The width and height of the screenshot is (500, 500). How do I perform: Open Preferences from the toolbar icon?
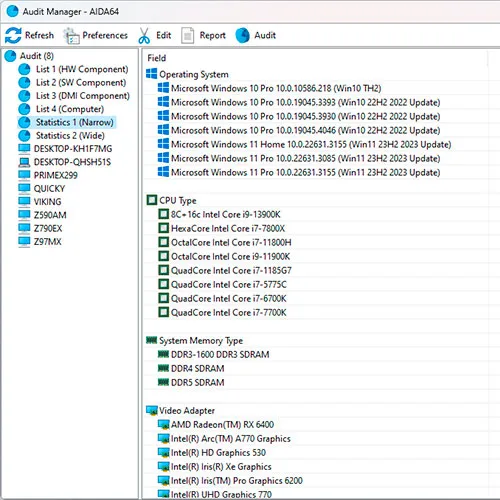click(x=71, y=36)
